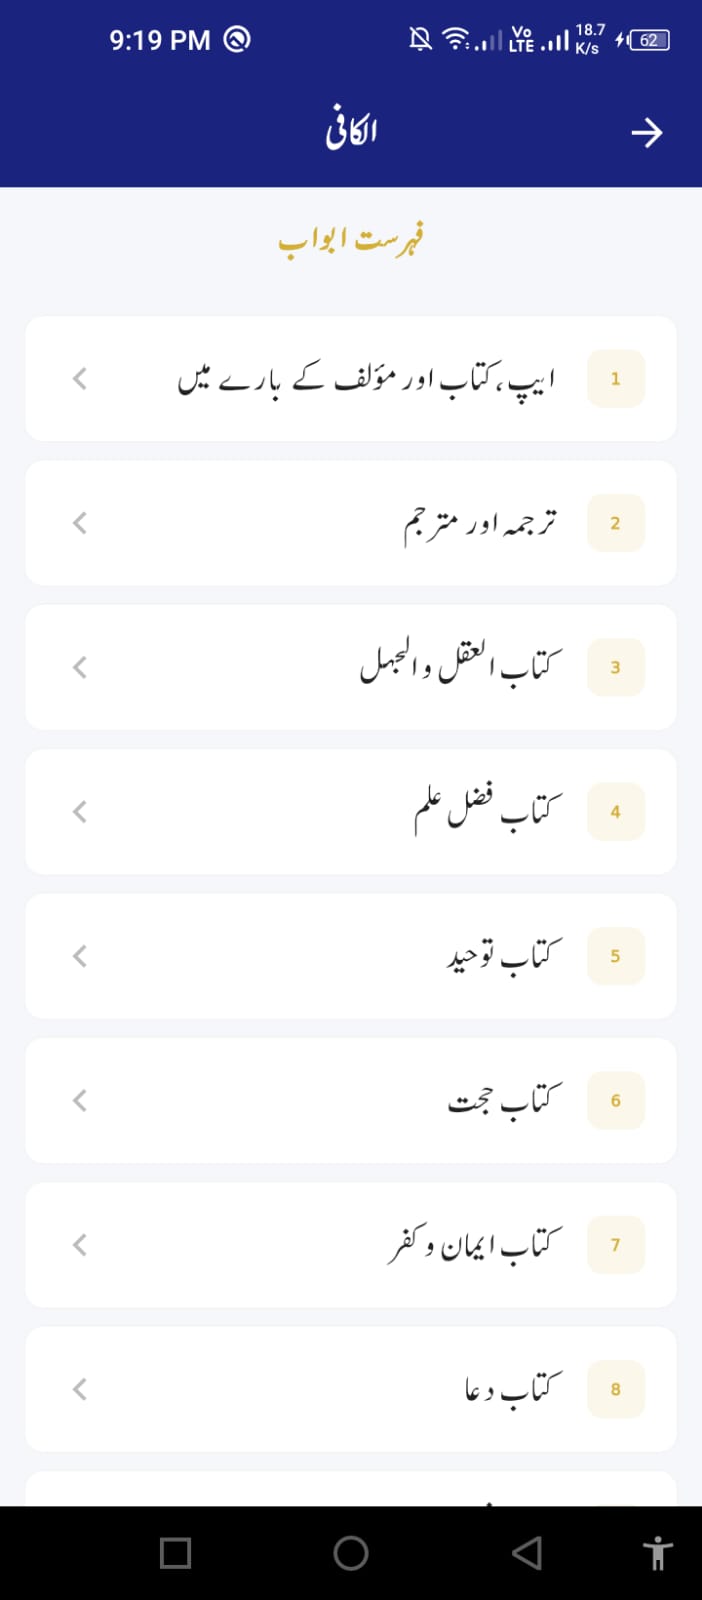The image size is (702, 1600).
Task: Expand the chevron for کتاب العقل و الجہل
Action: click(79, 667)
